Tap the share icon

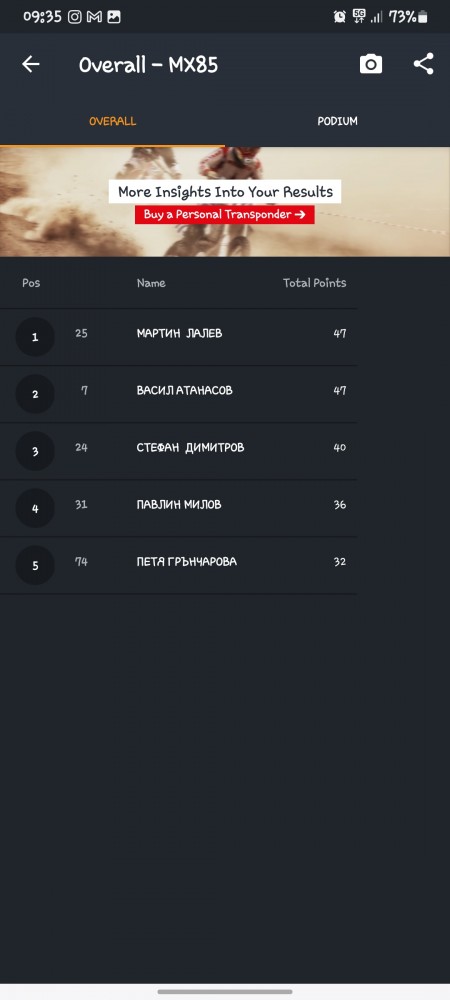pos(423,64)
